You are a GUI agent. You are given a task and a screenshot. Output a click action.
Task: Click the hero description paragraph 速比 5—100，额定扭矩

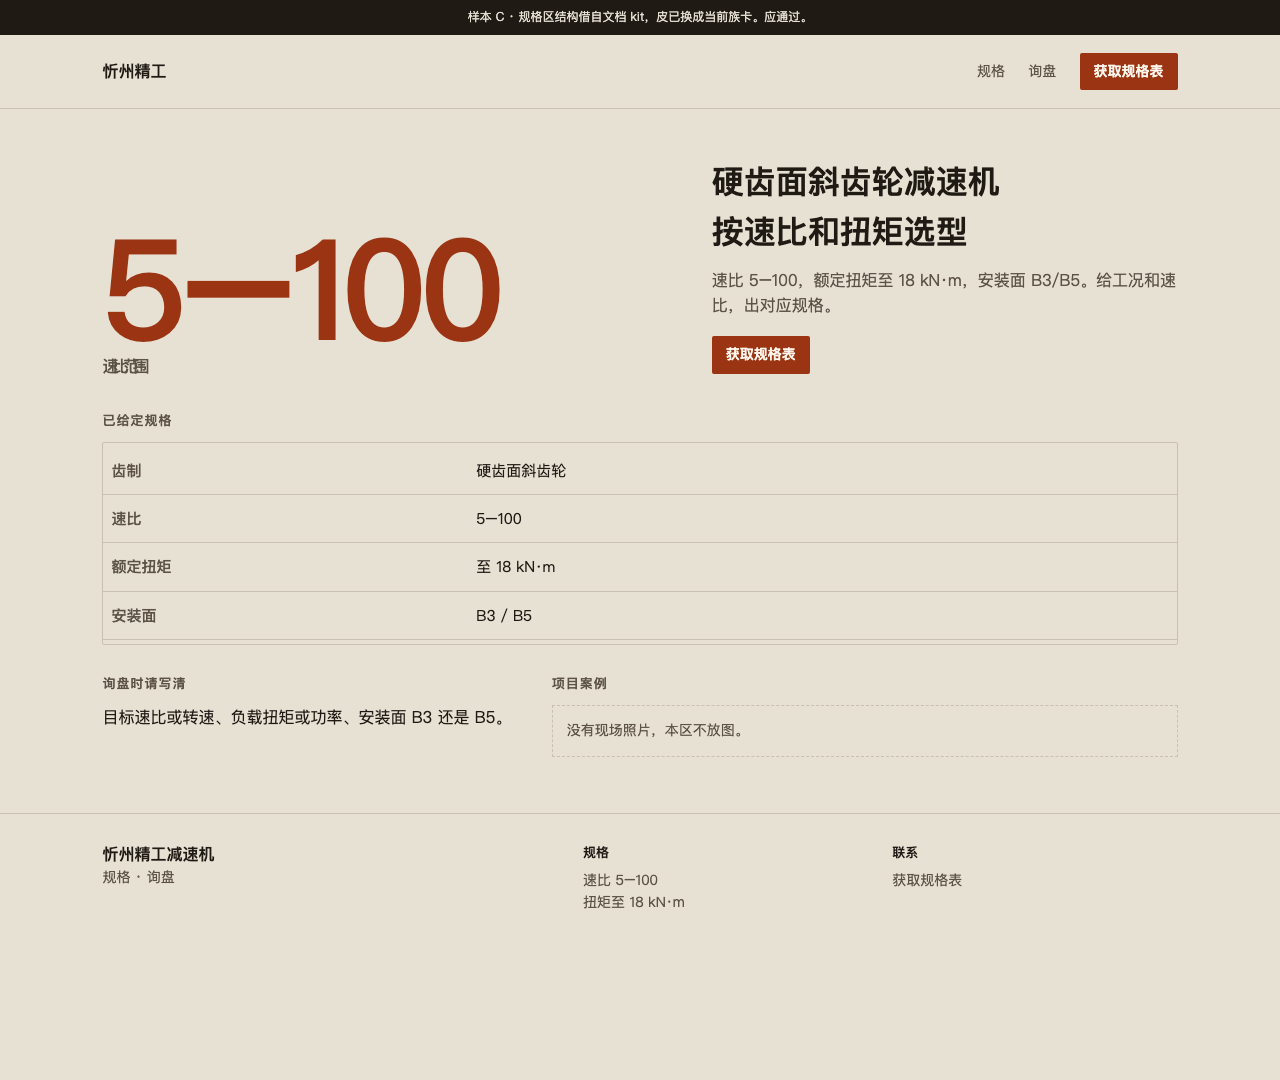944,293
